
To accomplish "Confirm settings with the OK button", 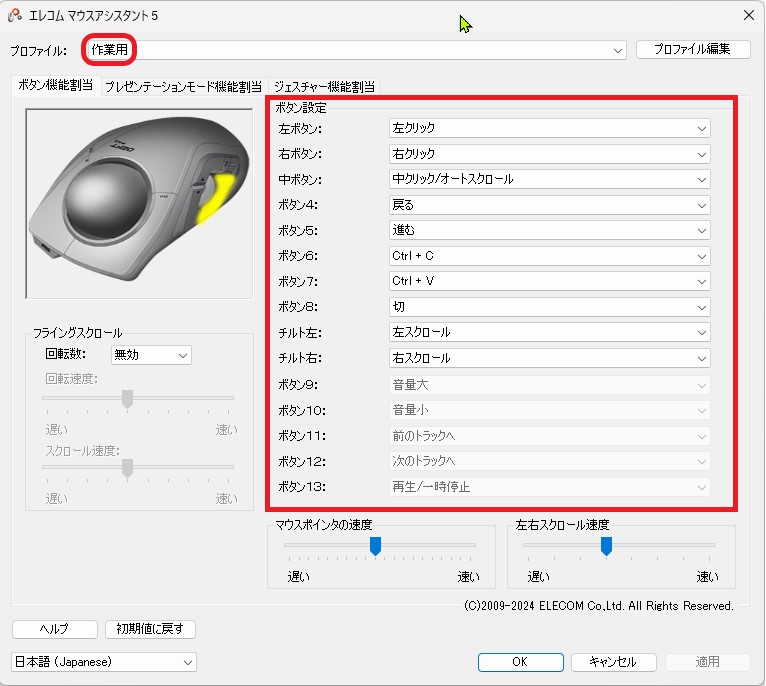I will pos(521,662).
